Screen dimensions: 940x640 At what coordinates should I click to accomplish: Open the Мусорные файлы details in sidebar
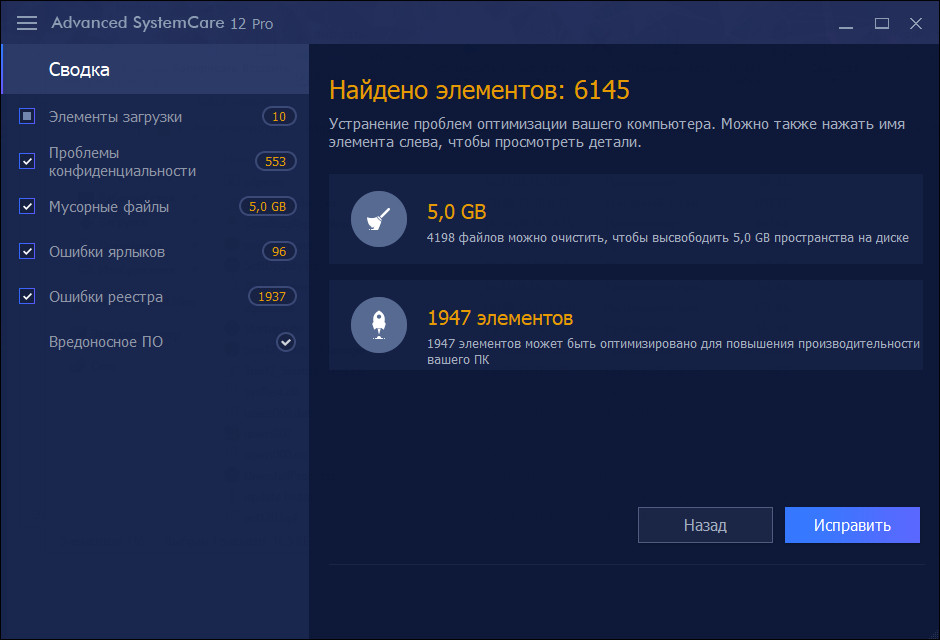109,207
